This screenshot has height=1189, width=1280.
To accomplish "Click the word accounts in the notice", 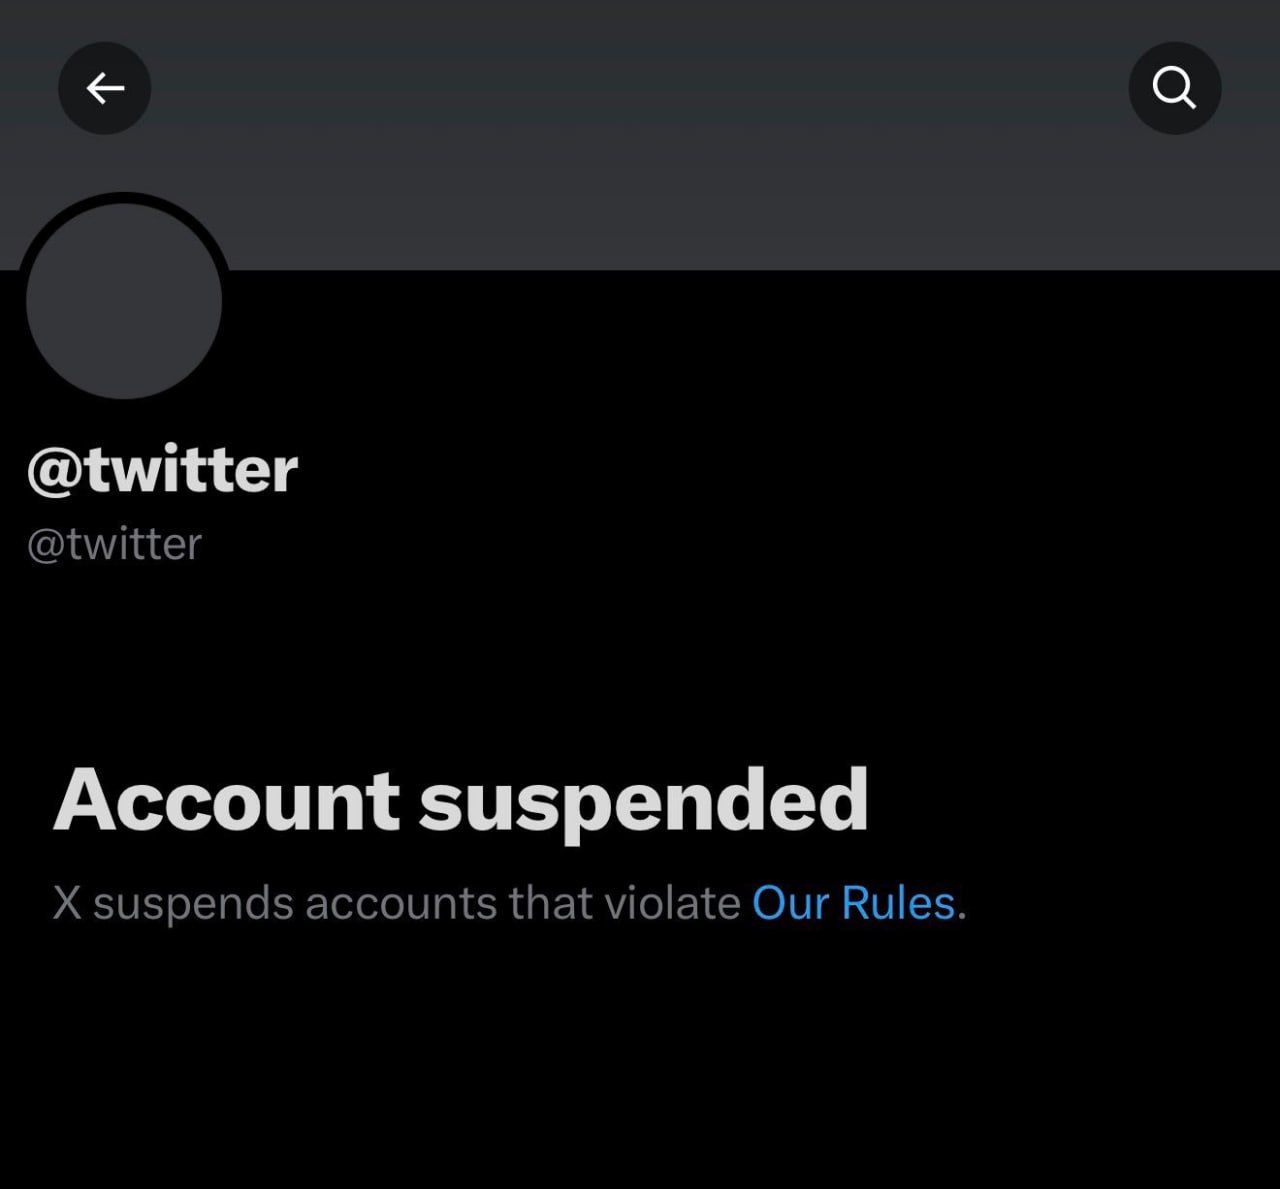I will pos(401,903).
